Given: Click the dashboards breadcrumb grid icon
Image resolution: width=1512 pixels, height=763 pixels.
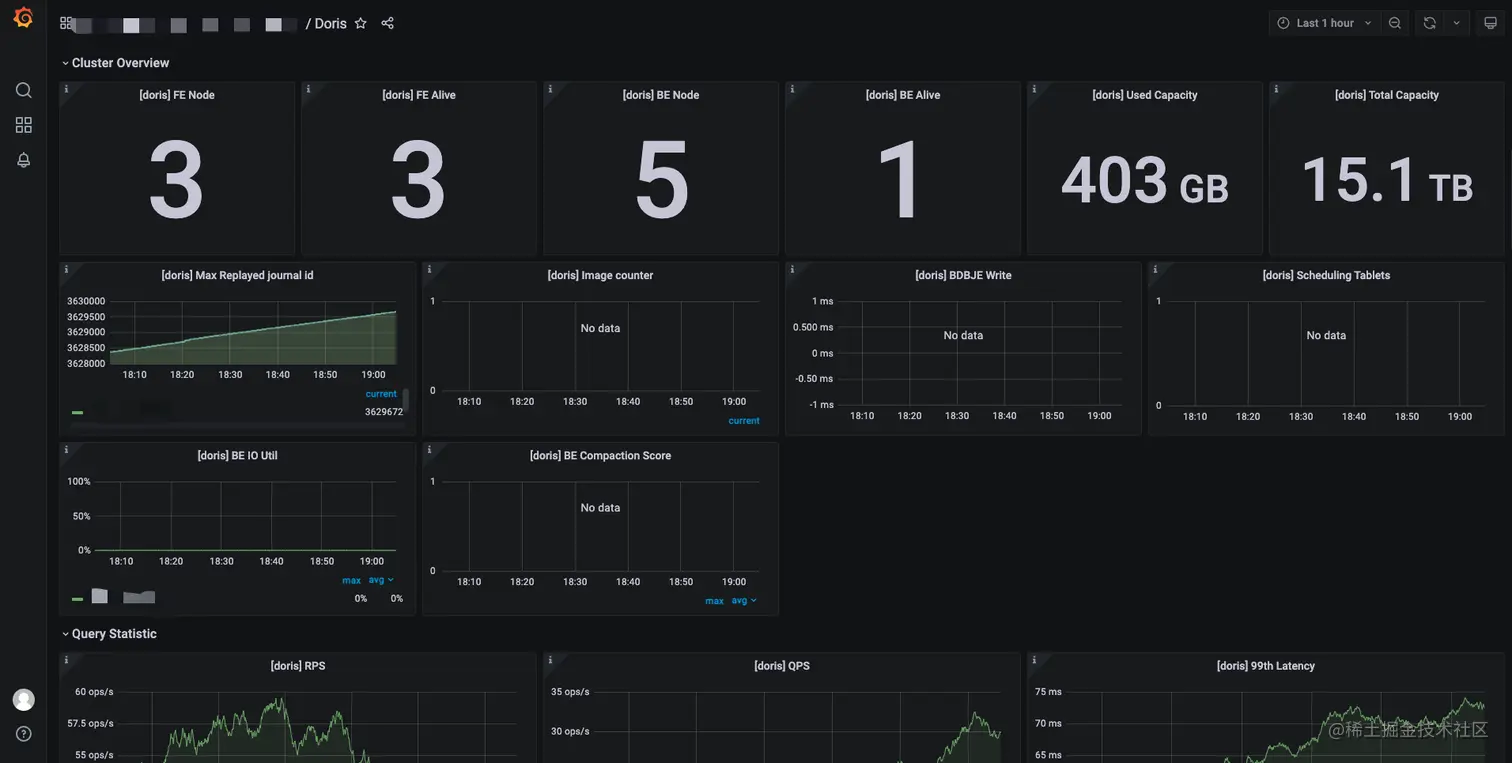Looking at the screenshot, I should pos(66,23).
